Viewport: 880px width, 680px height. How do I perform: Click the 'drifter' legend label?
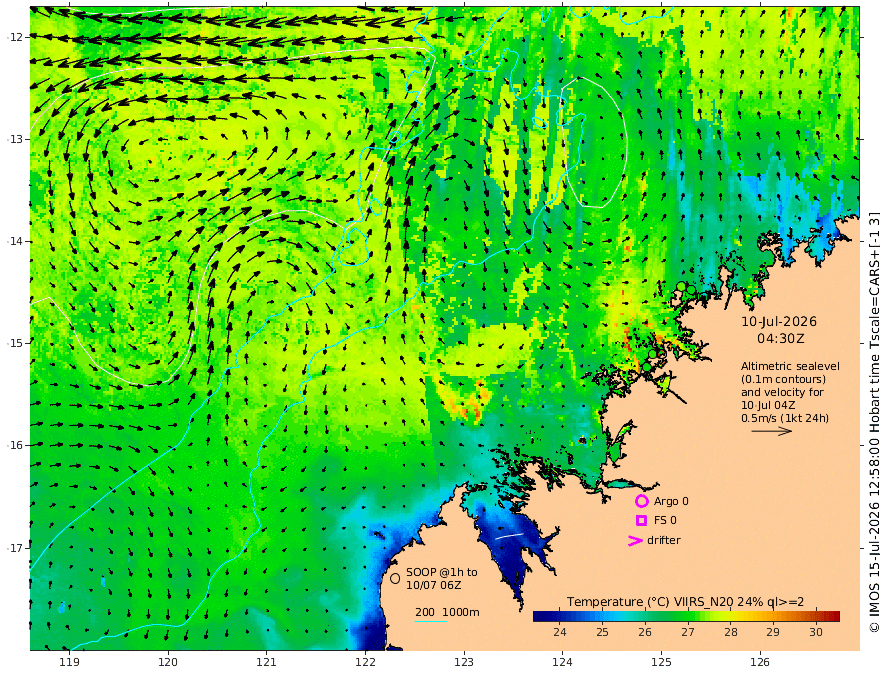(x=664, y=540)
